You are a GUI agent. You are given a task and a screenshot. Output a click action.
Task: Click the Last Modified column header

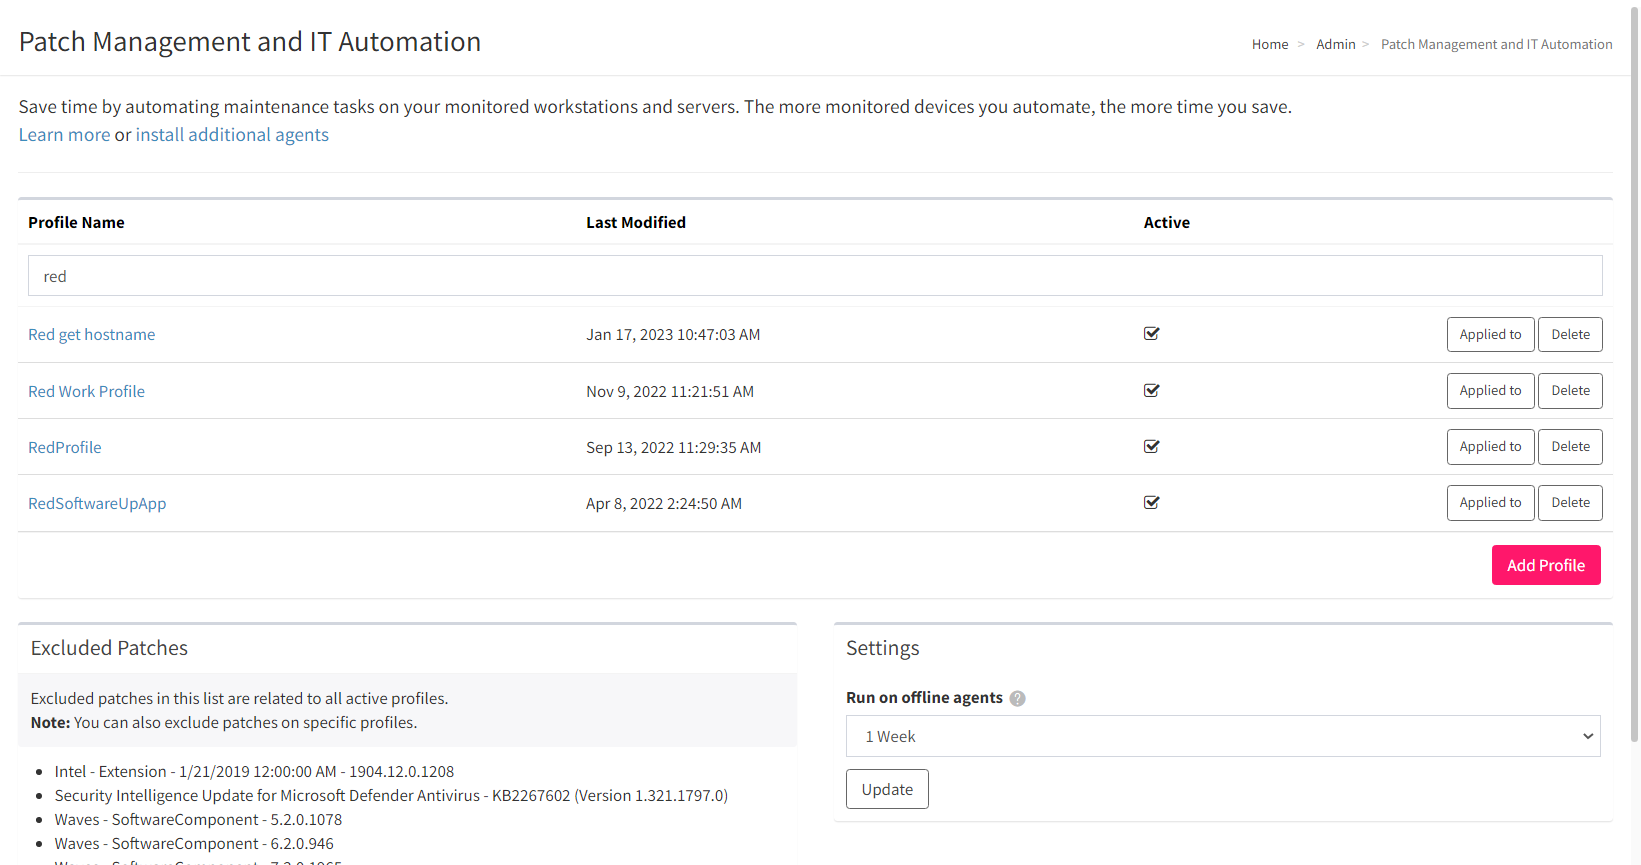pyautogui.click(x=636, y=222)
